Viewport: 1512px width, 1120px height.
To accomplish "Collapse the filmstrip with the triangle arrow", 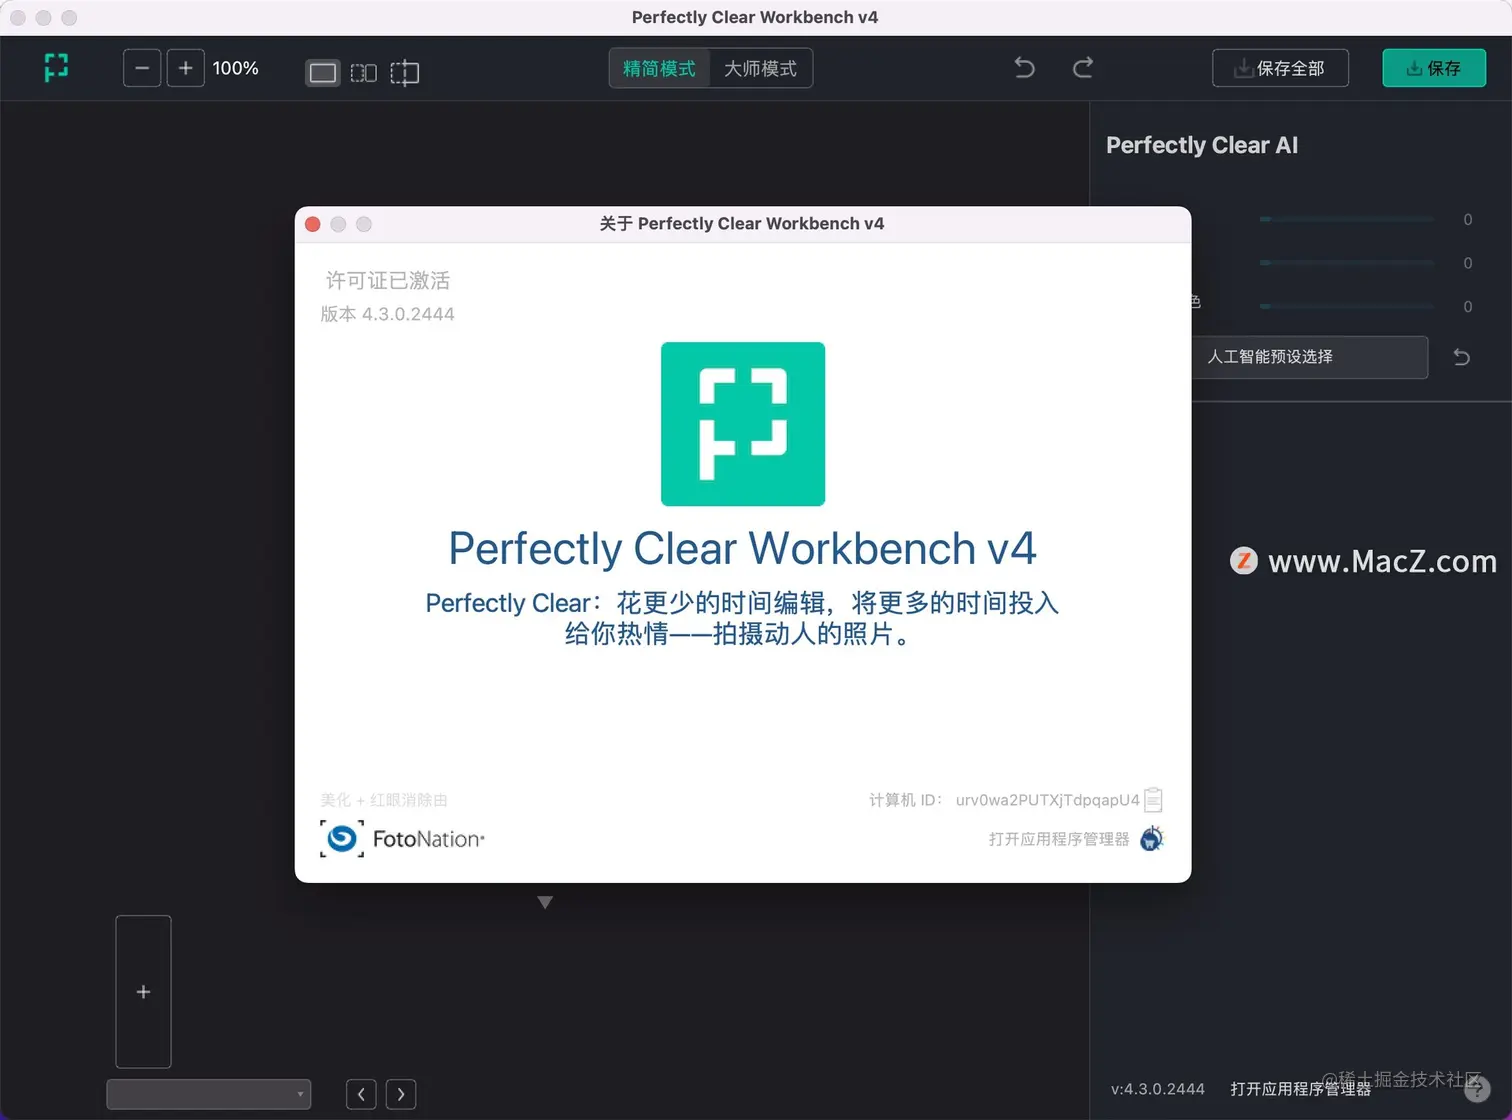I will coord(545,902).
